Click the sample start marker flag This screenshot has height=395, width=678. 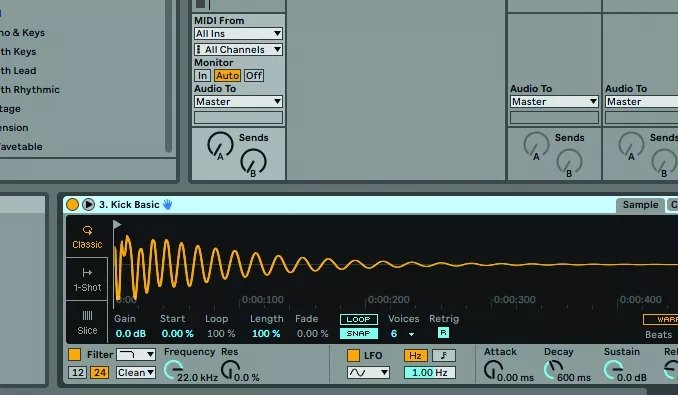[x=117, y=225]
